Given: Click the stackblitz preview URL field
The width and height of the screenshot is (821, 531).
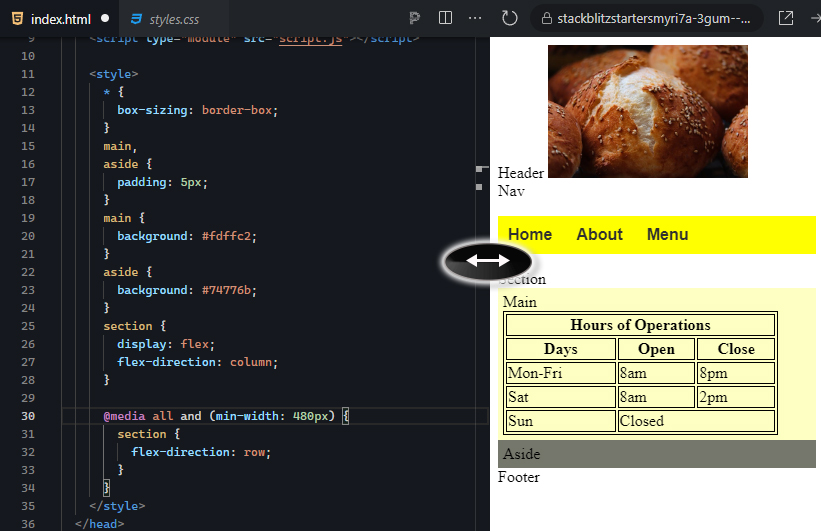Looking at the screenshot, I should [647, 19].
